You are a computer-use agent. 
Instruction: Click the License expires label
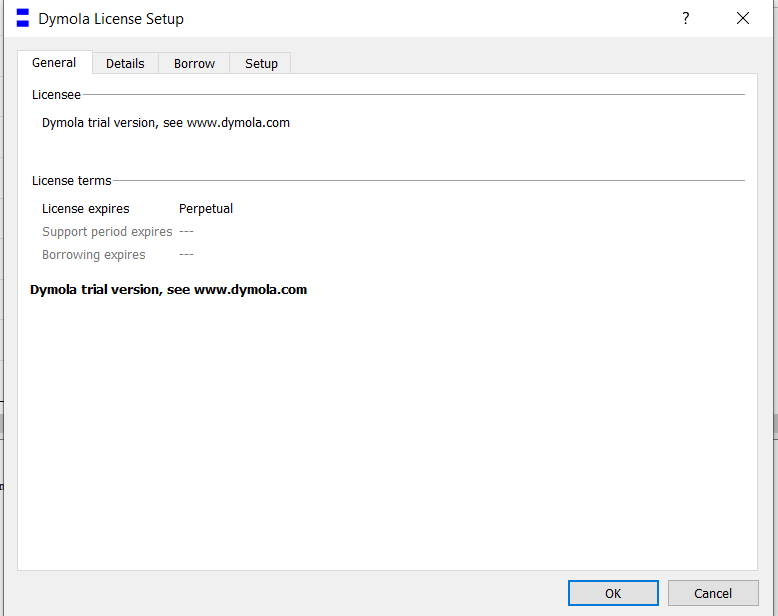[85, 209]
